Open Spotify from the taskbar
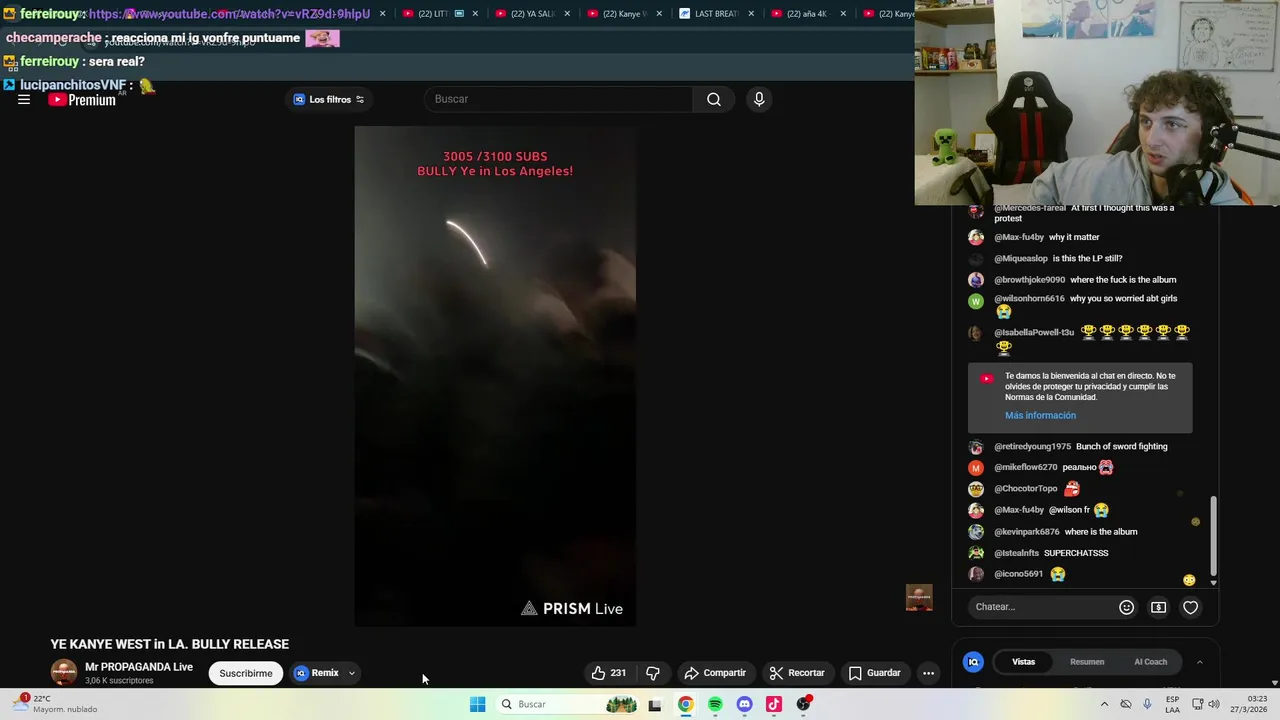The image size is (1280, 720). click(x=715, y=704)
